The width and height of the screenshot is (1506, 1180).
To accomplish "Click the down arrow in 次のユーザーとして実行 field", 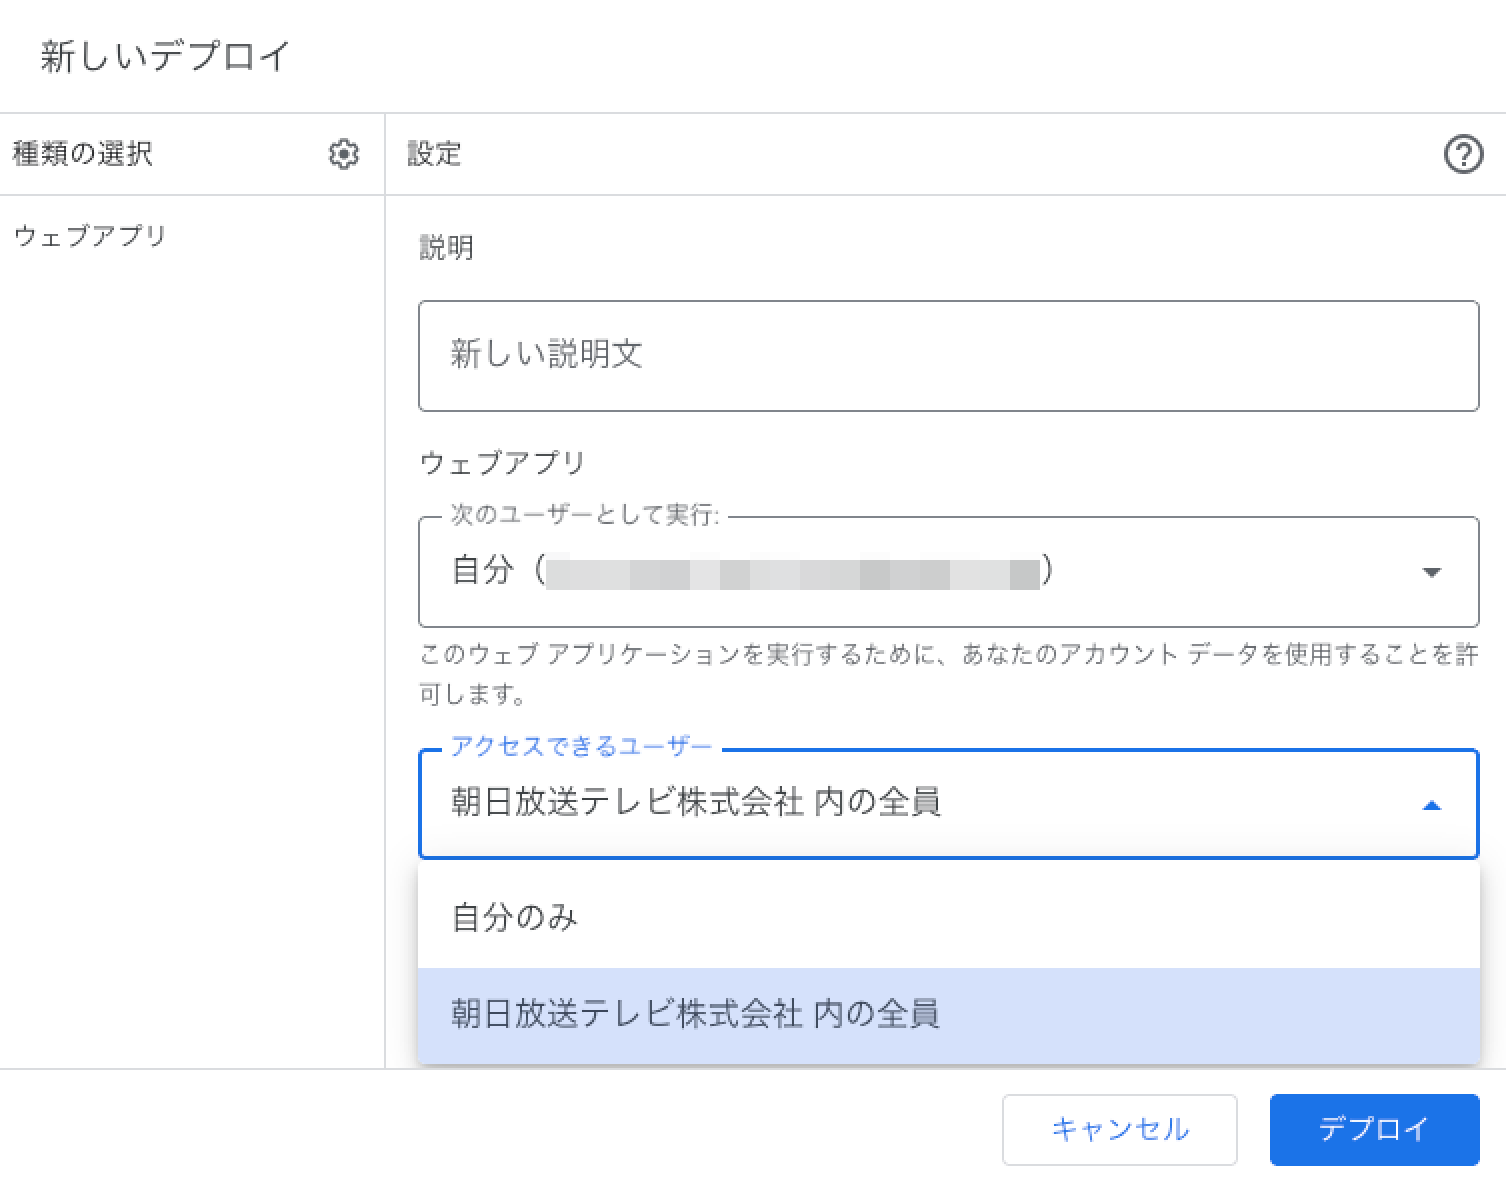I will coord(1431,572).
